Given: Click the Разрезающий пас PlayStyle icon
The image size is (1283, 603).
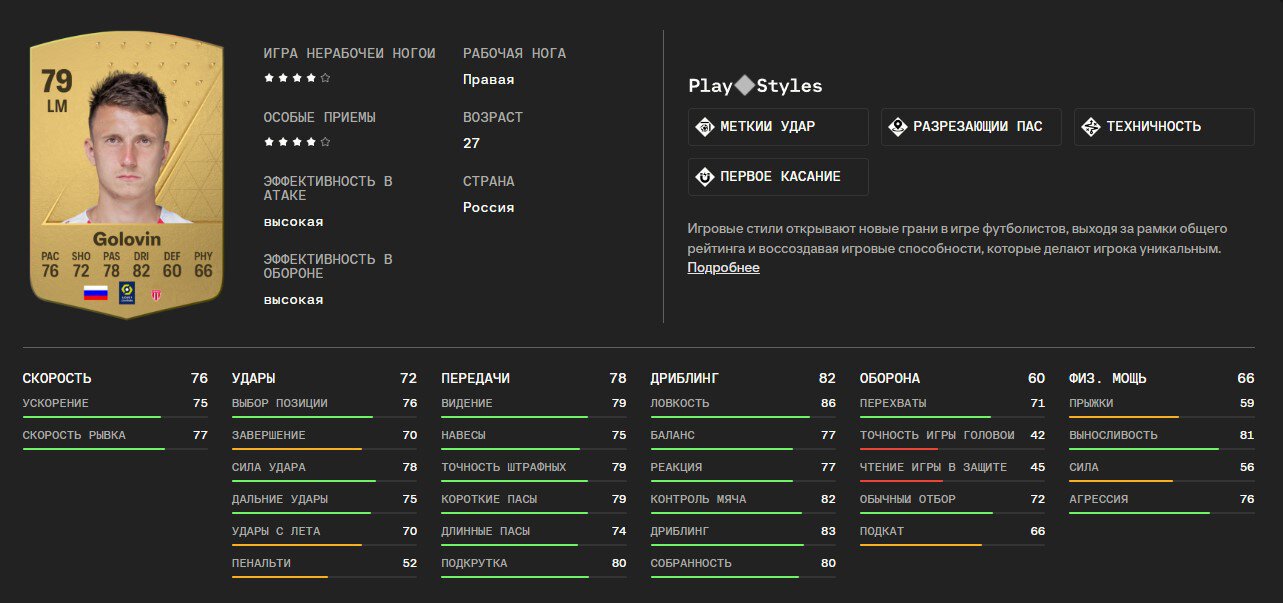Looking at the screenshot, I should [x=897, y=127].
